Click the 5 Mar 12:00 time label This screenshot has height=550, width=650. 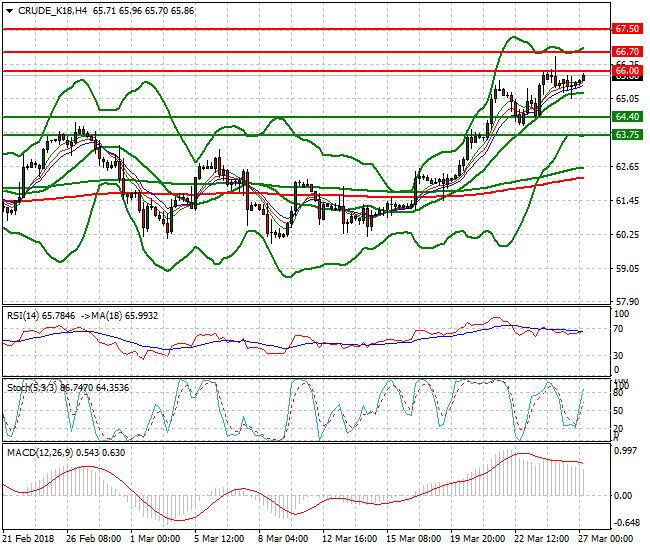tap(219, 539)
